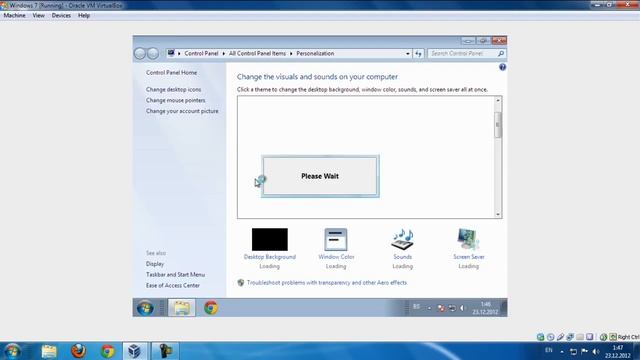Open Firefox from the host taskbar

(x=78, y=351)
